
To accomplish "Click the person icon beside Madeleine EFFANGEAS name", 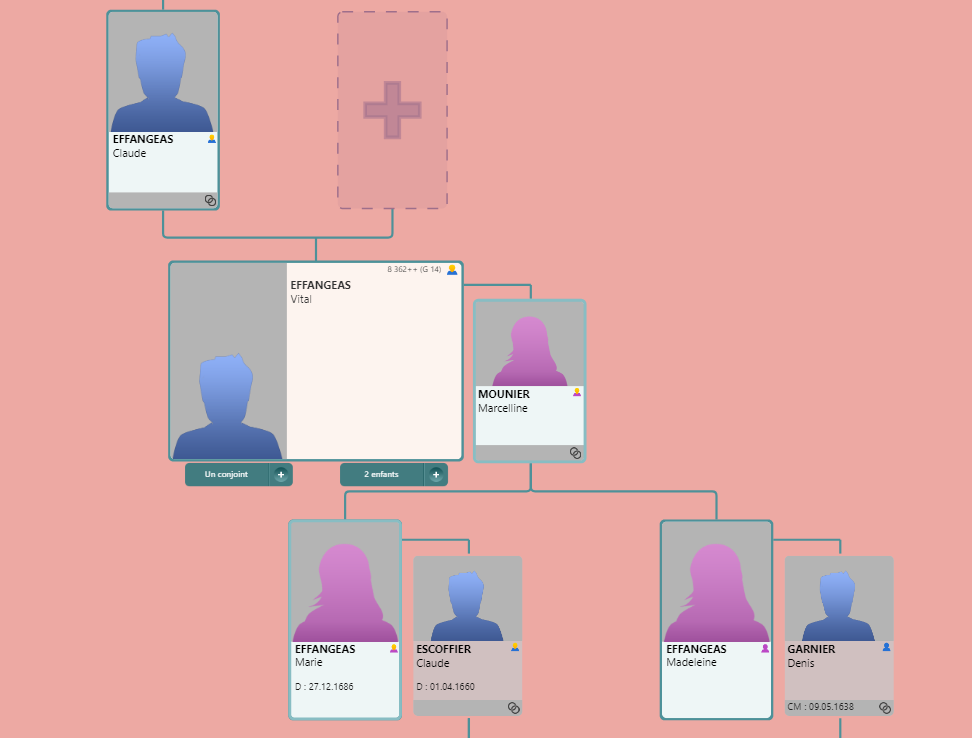I will pyautogui.click(x=765, y=648).
